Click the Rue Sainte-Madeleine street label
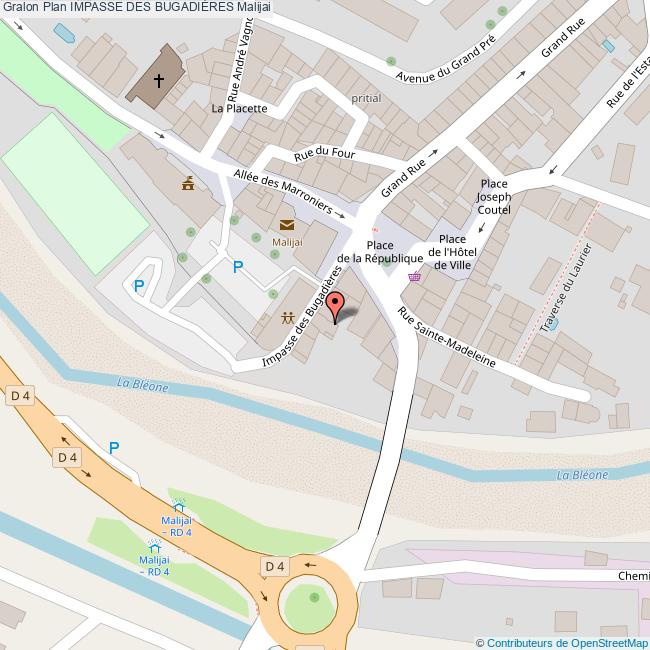The height and width of the screenshot is (650, 650). (446, 337)
